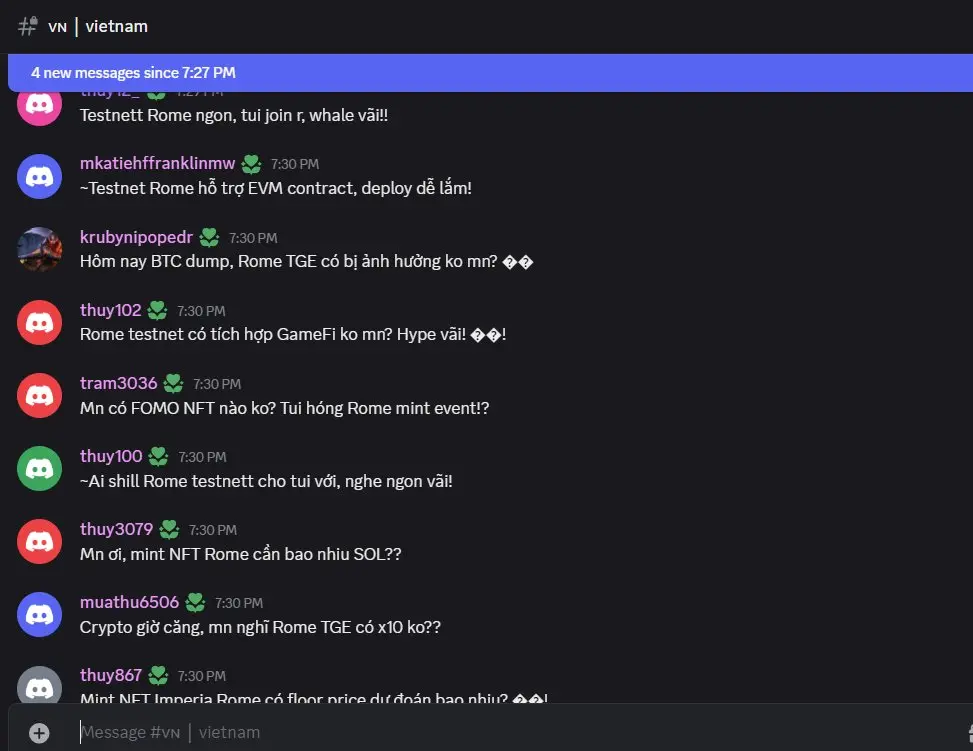Open the username krubynipopedr
The image size is (973, 751).
click(137, 237)
